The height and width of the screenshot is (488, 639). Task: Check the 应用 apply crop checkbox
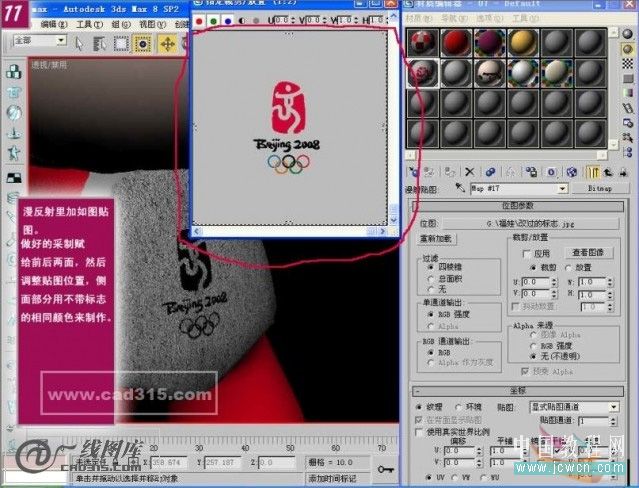526,254
